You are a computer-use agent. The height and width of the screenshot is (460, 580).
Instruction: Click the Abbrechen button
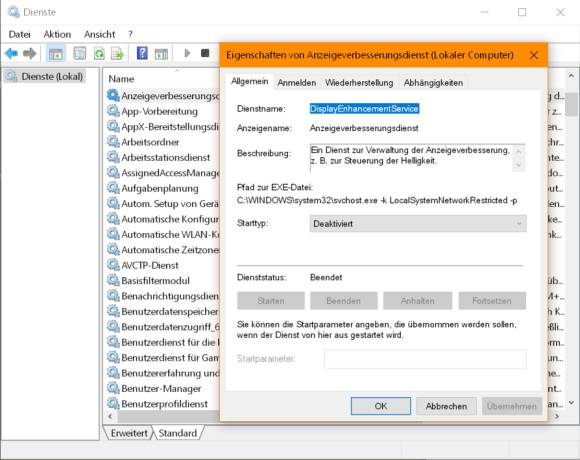[446, 406]
